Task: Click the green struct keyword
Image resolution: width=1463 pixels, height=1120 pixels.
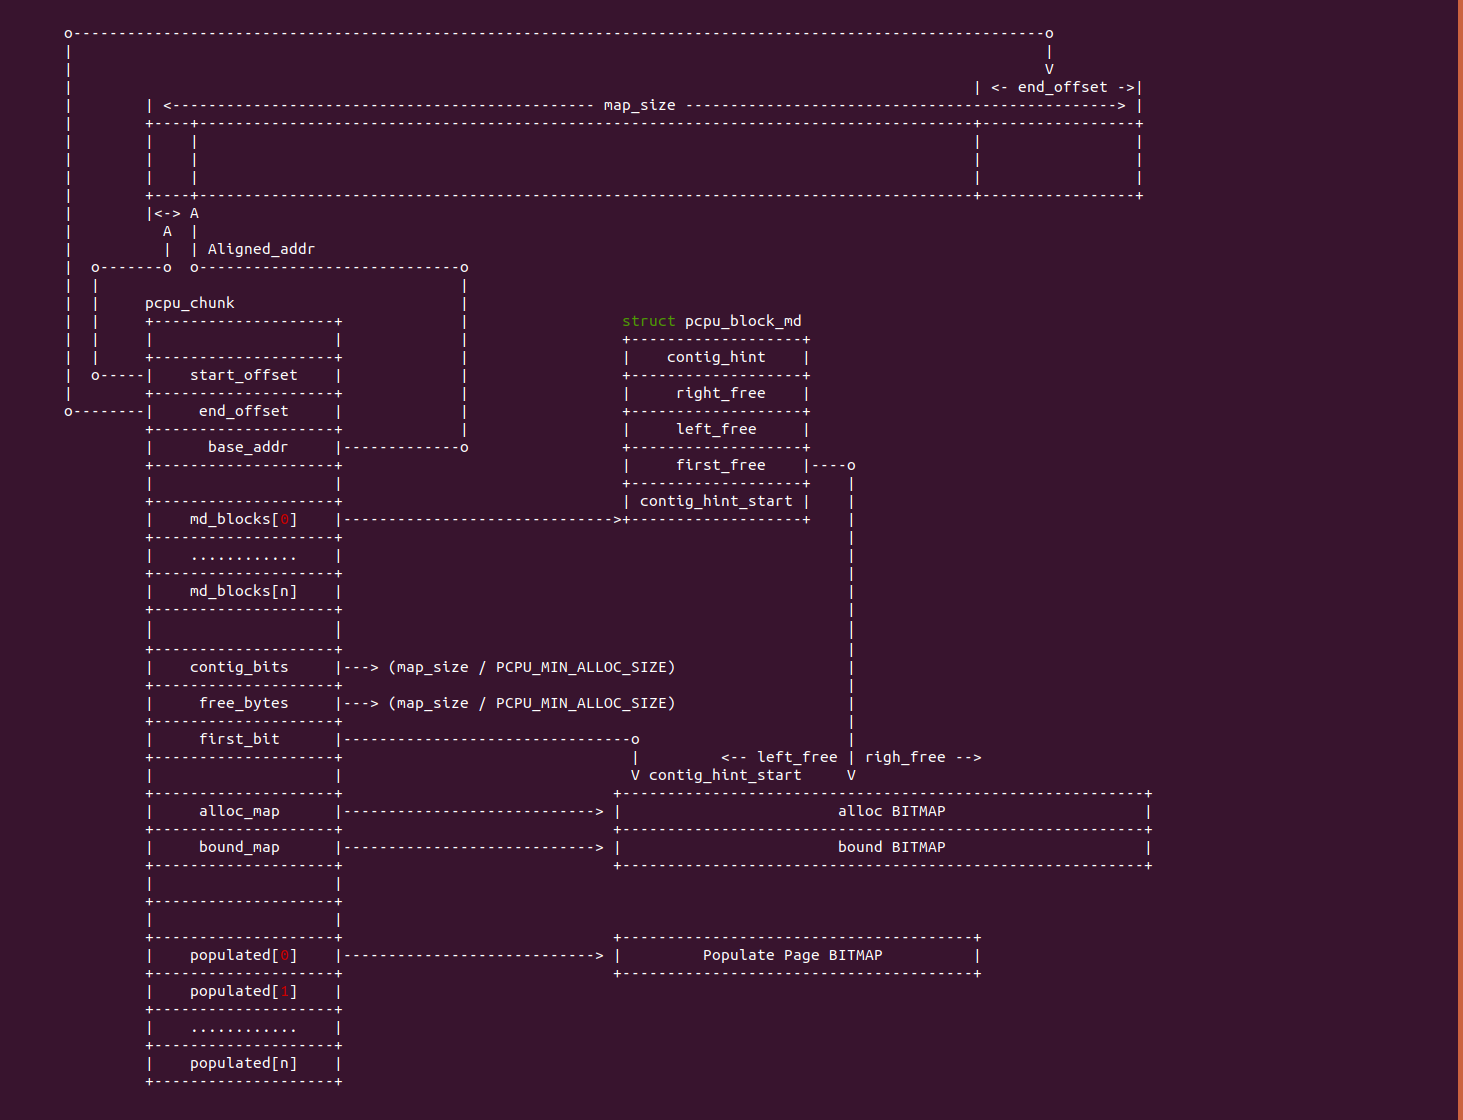Action: click(648, 321)
